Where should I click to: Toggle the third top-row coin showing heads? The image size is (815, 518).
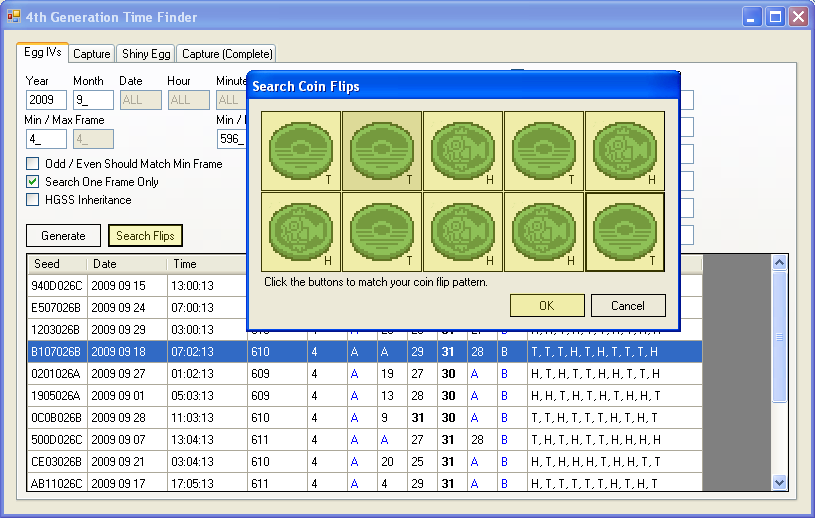(463, 150)
